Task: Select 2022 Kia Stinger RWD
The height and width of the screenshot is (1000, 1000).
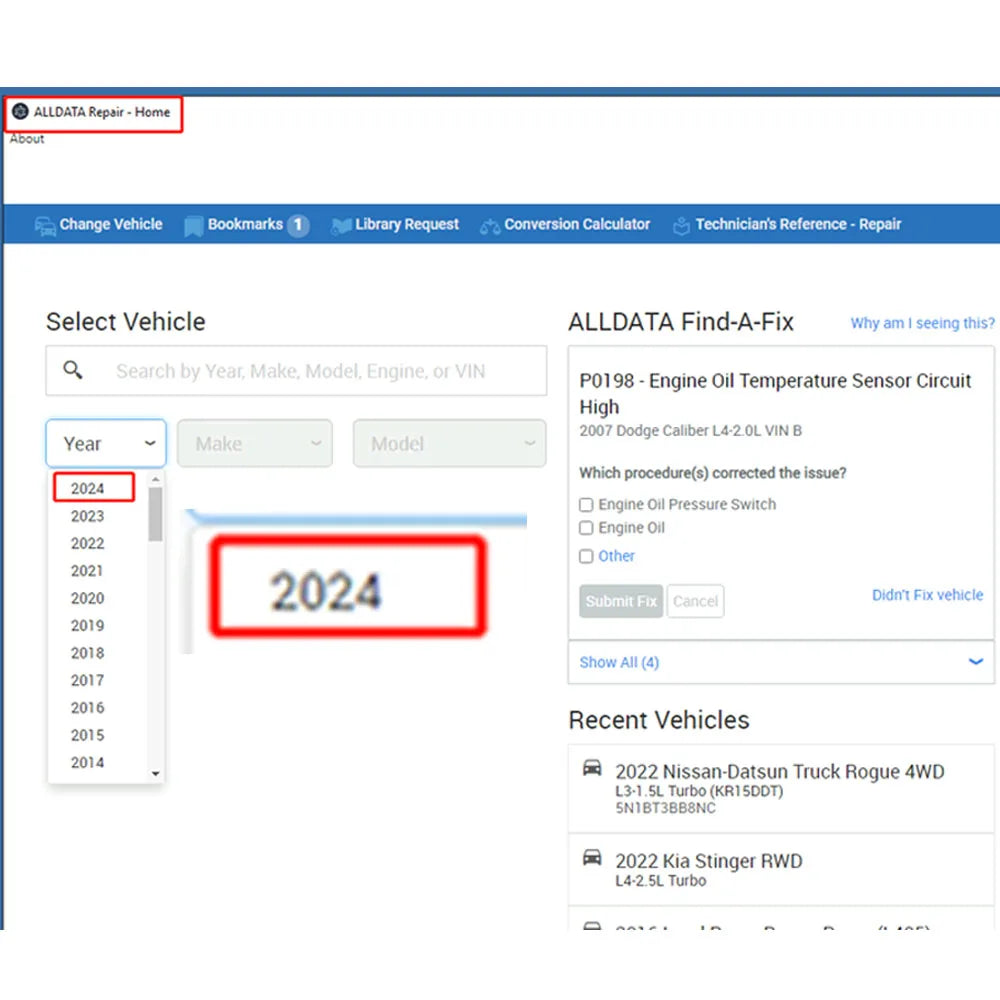Action: (x=781, y=869)
